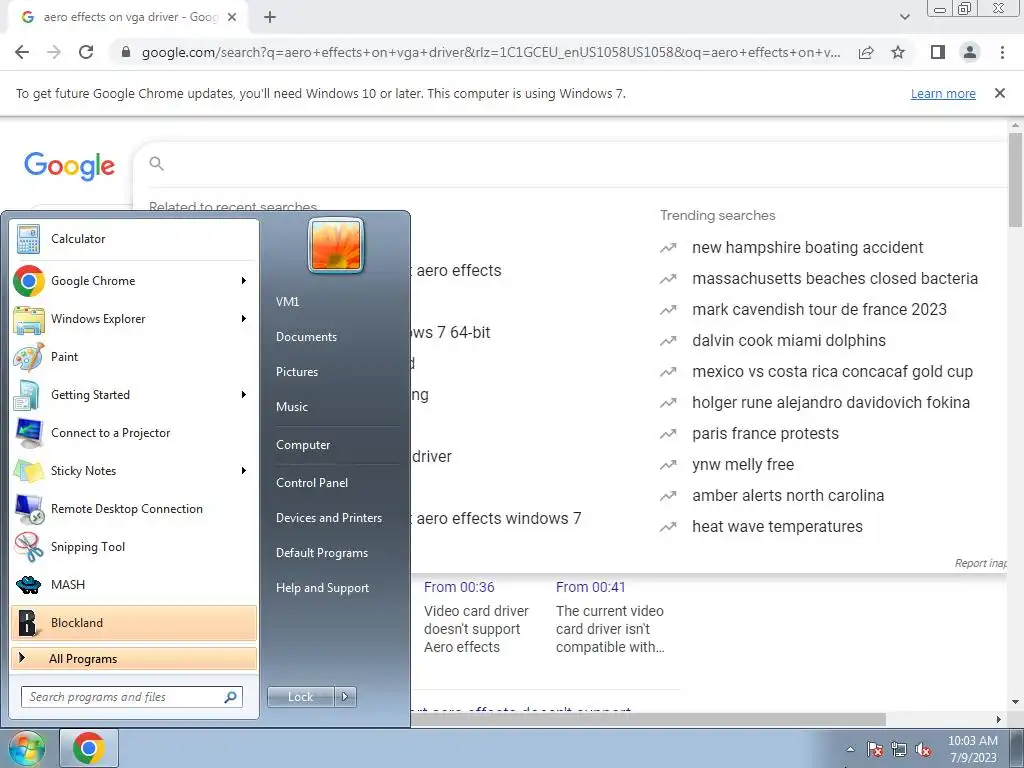
Task: Open From 00:36 video moment link
Action: point(459,587)
